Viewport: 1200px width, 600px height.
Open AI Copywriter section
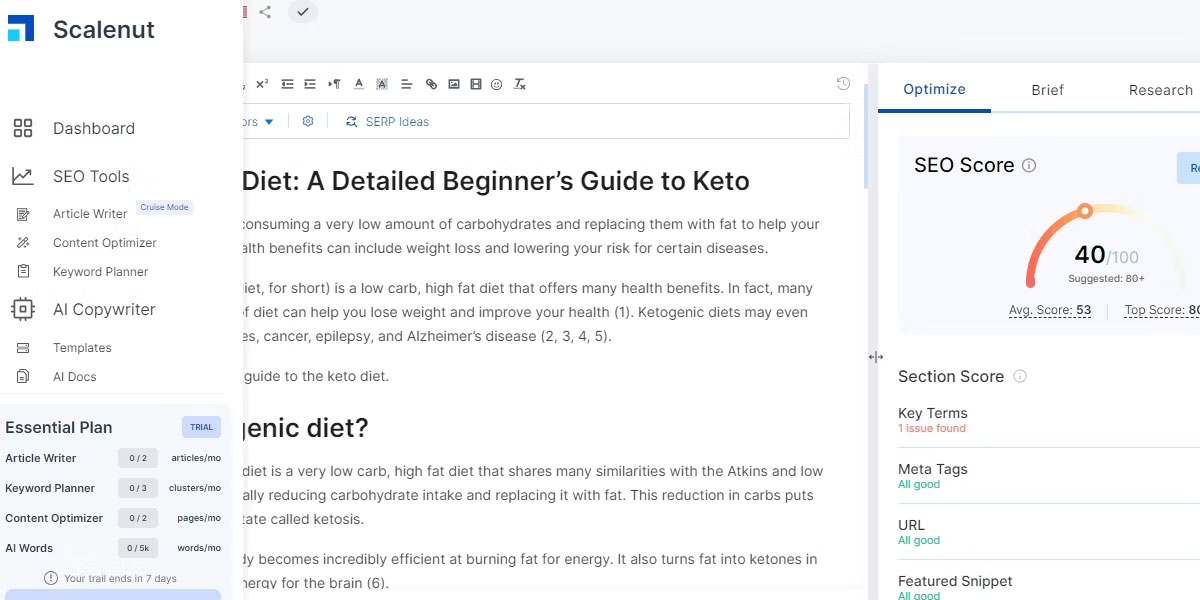pyautogui.click(x=104, y=309)
